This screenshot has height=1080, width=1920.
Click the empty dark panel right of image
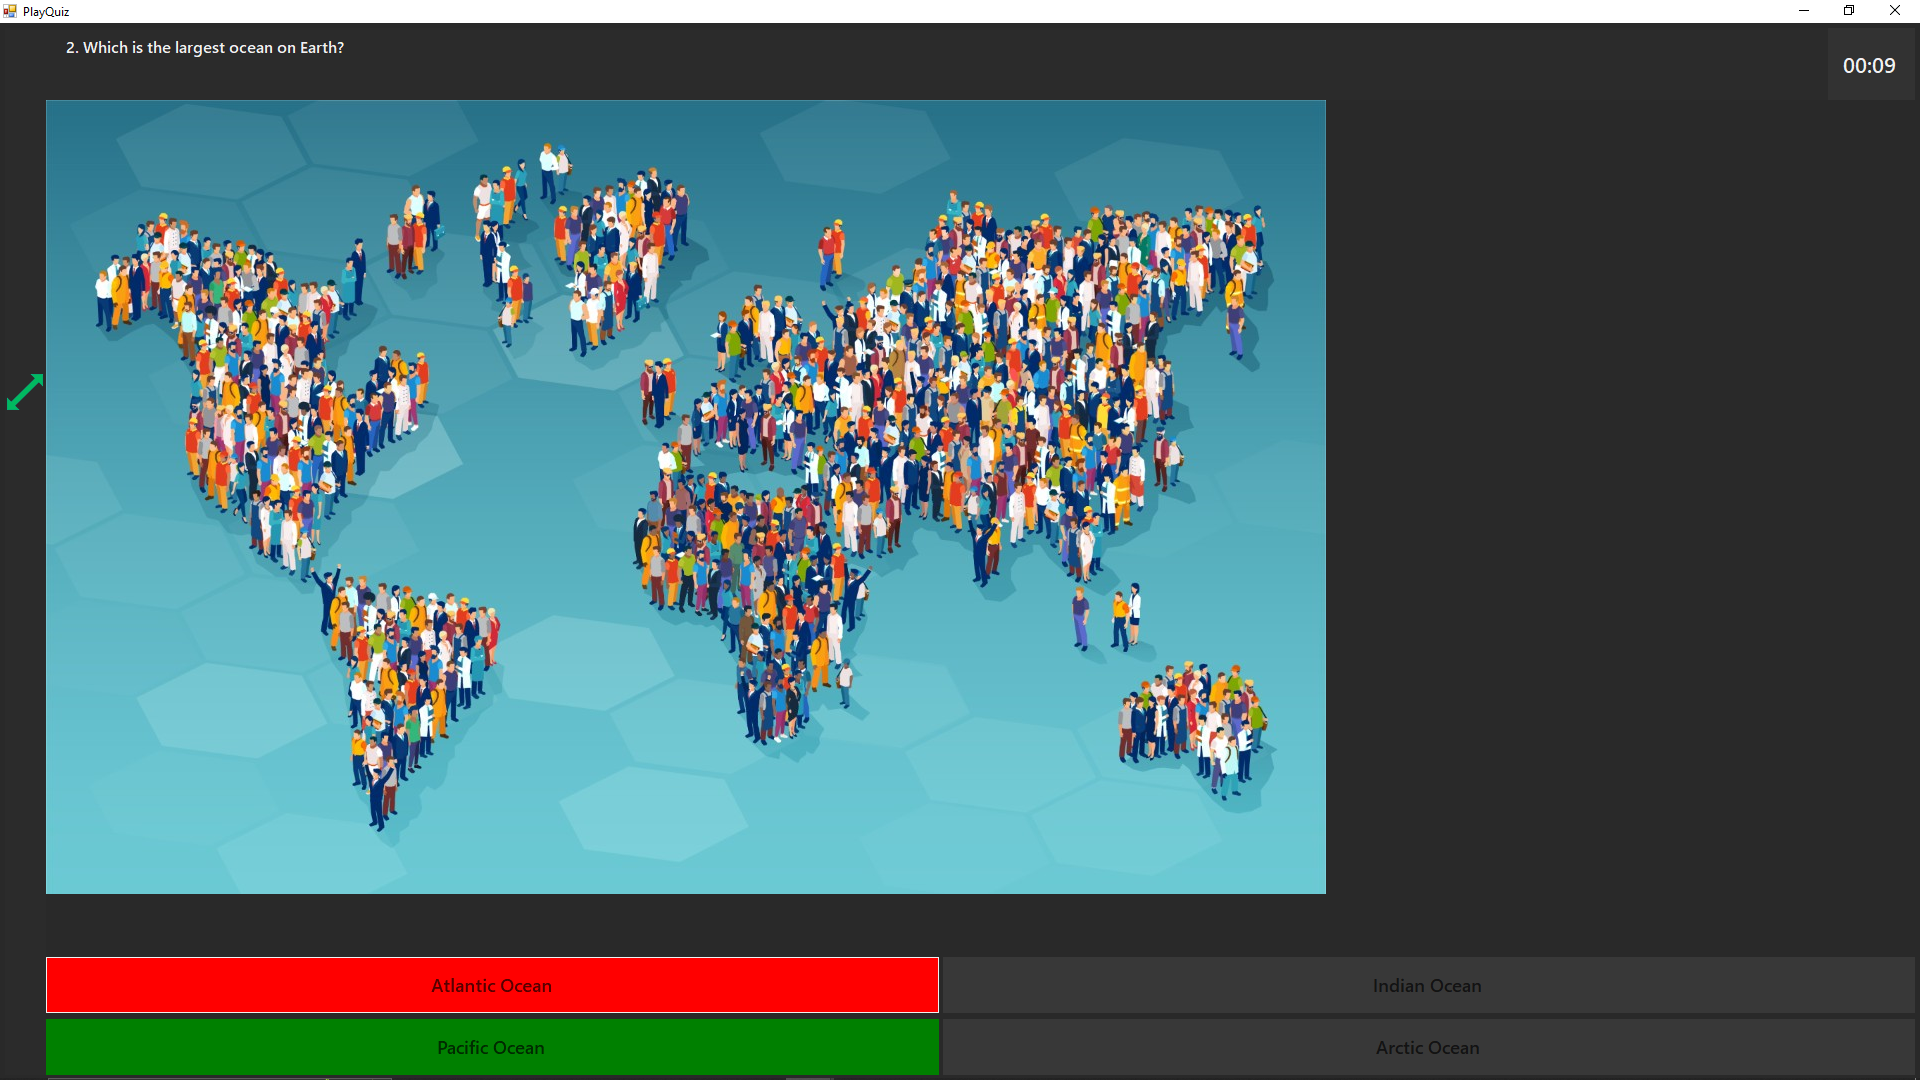(1620, 500)
